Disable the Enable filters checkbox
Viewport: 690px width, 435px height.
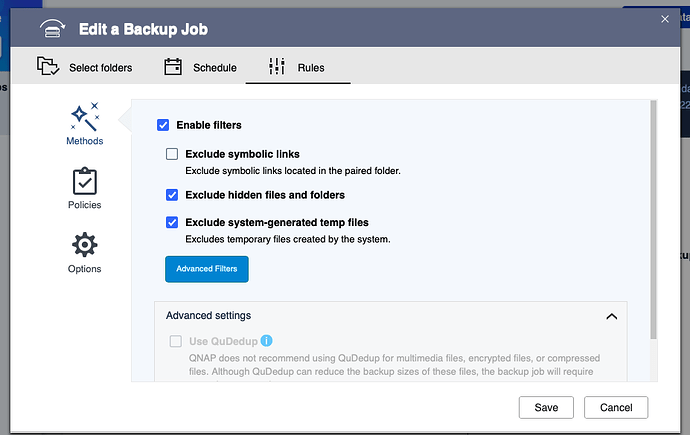click(x=163, y=125)
